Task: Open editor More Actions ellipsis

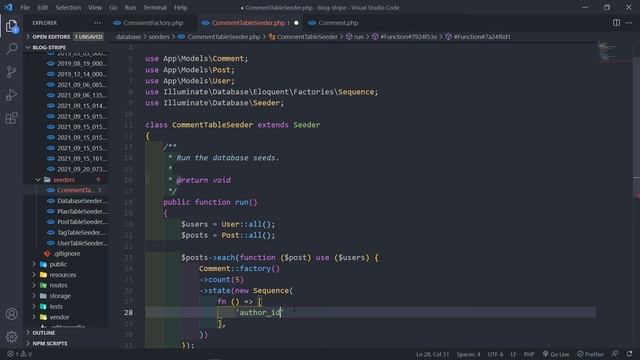Action: pyautogui.click(x=629, y=23)
